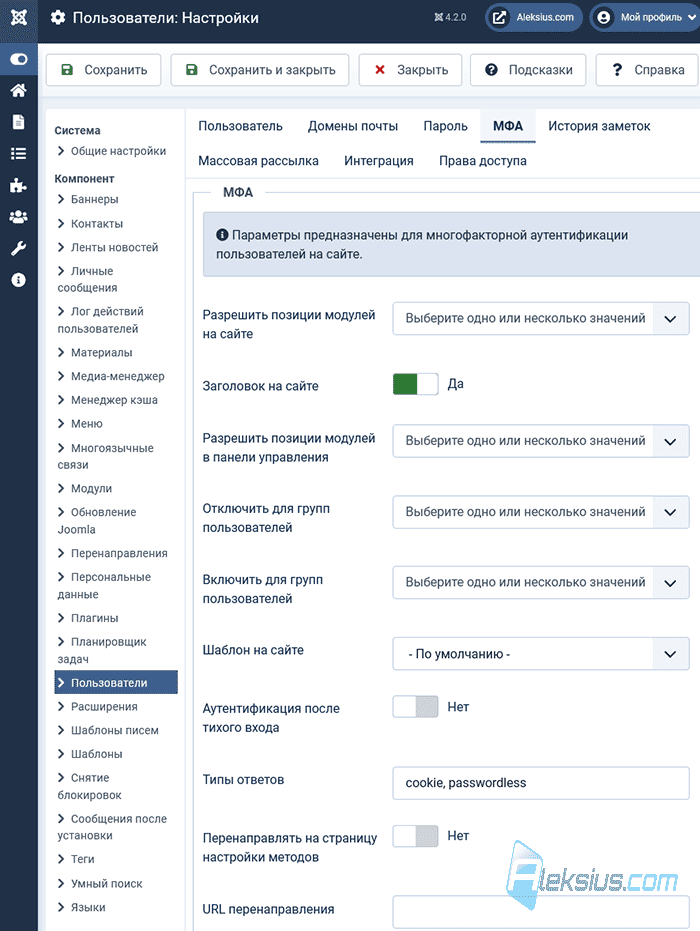This screenshot has width=700, height=931.
Task: Open Персональные данные settings
Action: tap(104, 585)
